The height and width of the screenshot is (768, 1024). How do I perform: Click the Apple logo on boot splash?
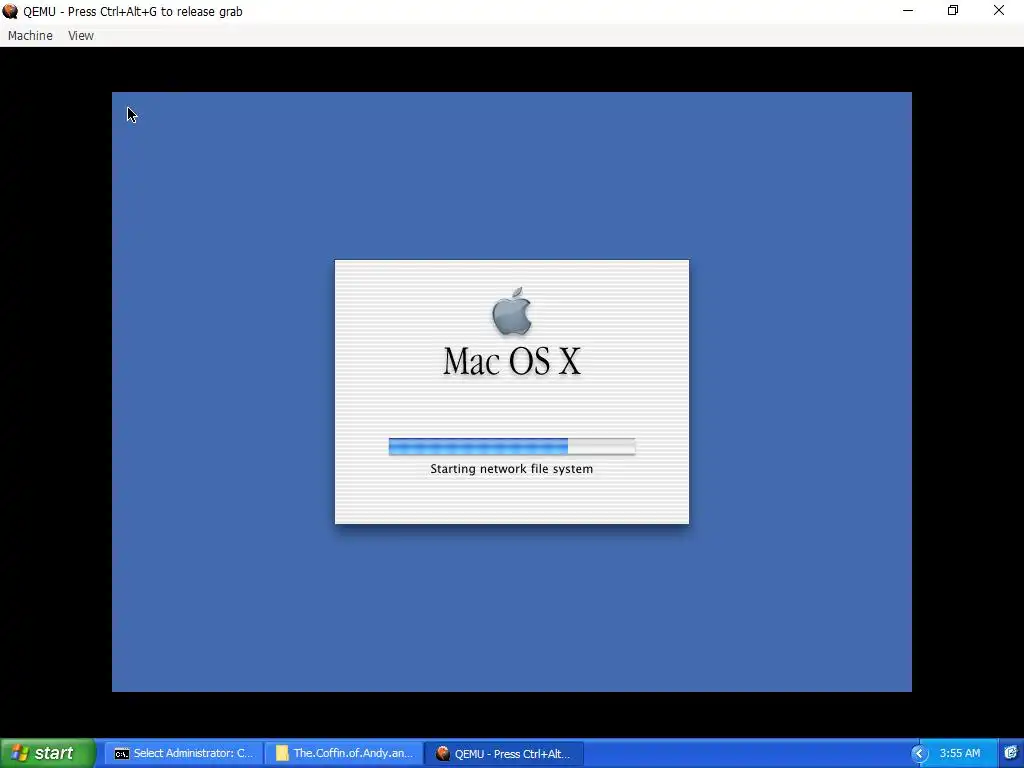point(512,311)
